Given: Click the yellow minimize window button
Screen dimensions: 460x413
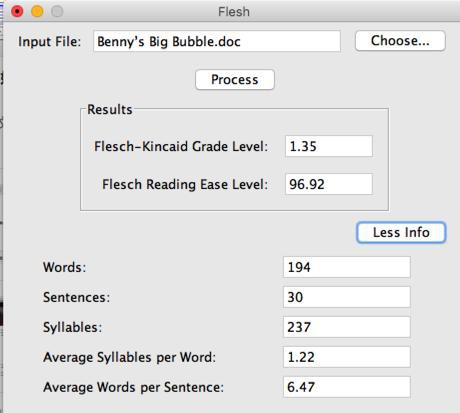Looking at the screenshot, I should click(37, 11).
